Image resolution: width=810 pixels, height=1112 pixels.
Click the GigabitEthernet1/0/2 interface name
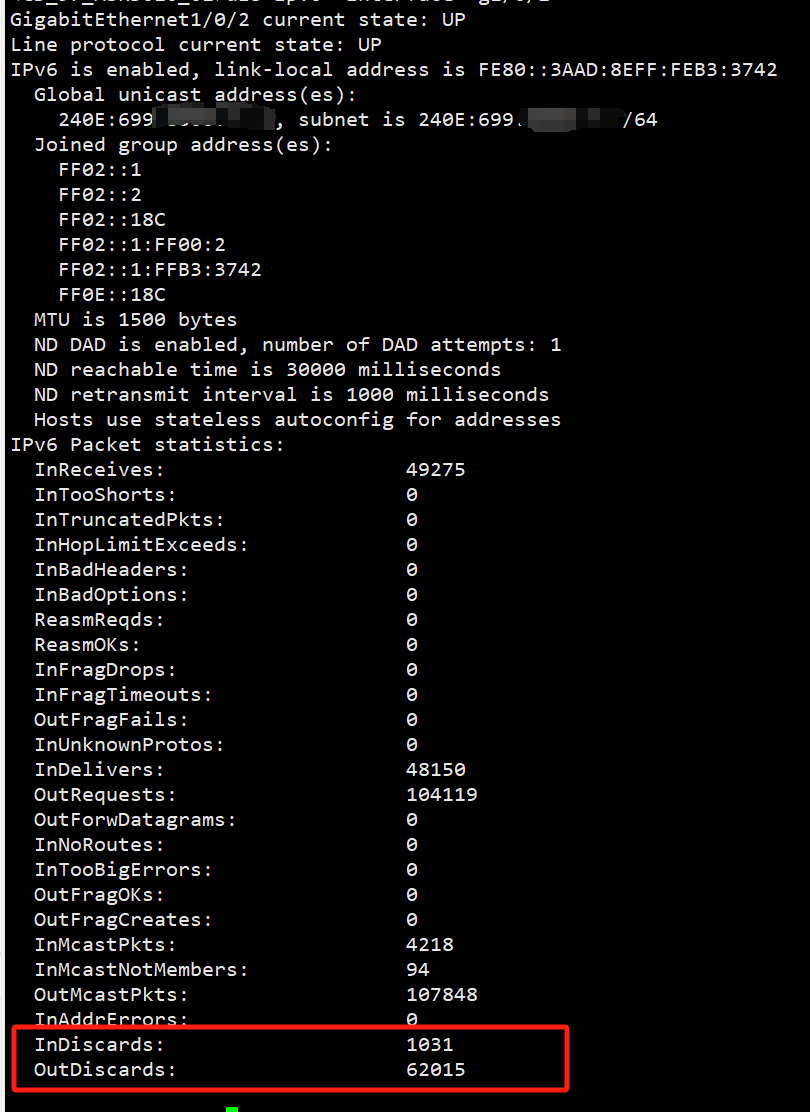(130, 20)
